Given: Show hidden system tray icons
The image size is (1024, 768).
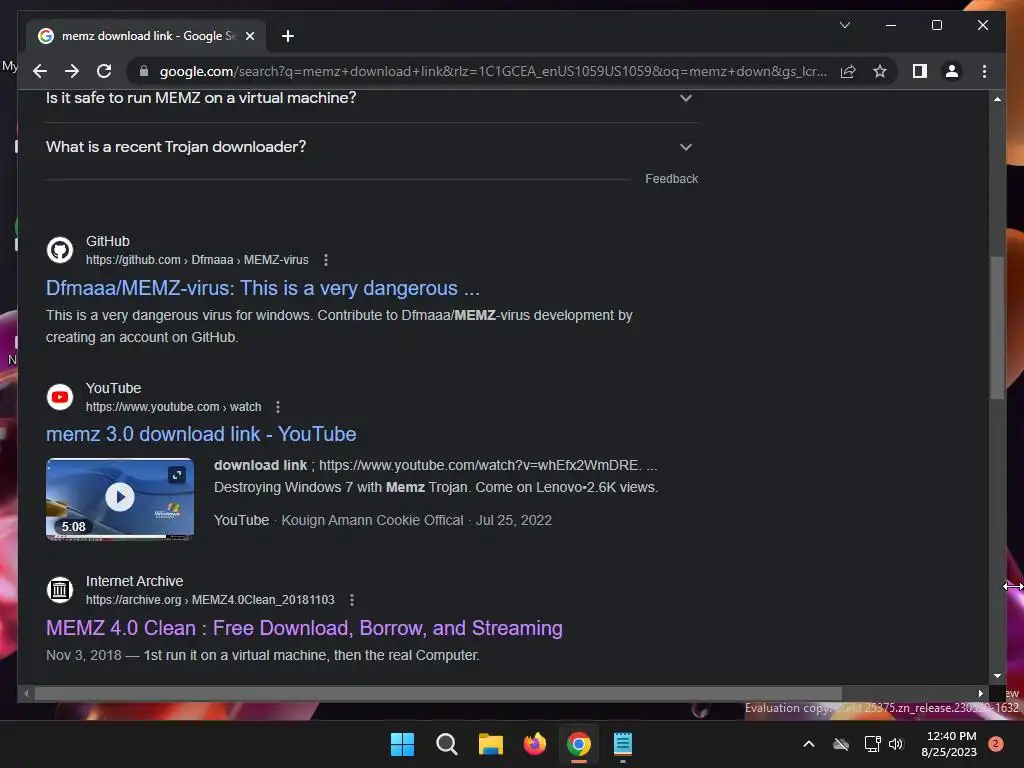Looking at the screenshot, I should pos(808,744).
